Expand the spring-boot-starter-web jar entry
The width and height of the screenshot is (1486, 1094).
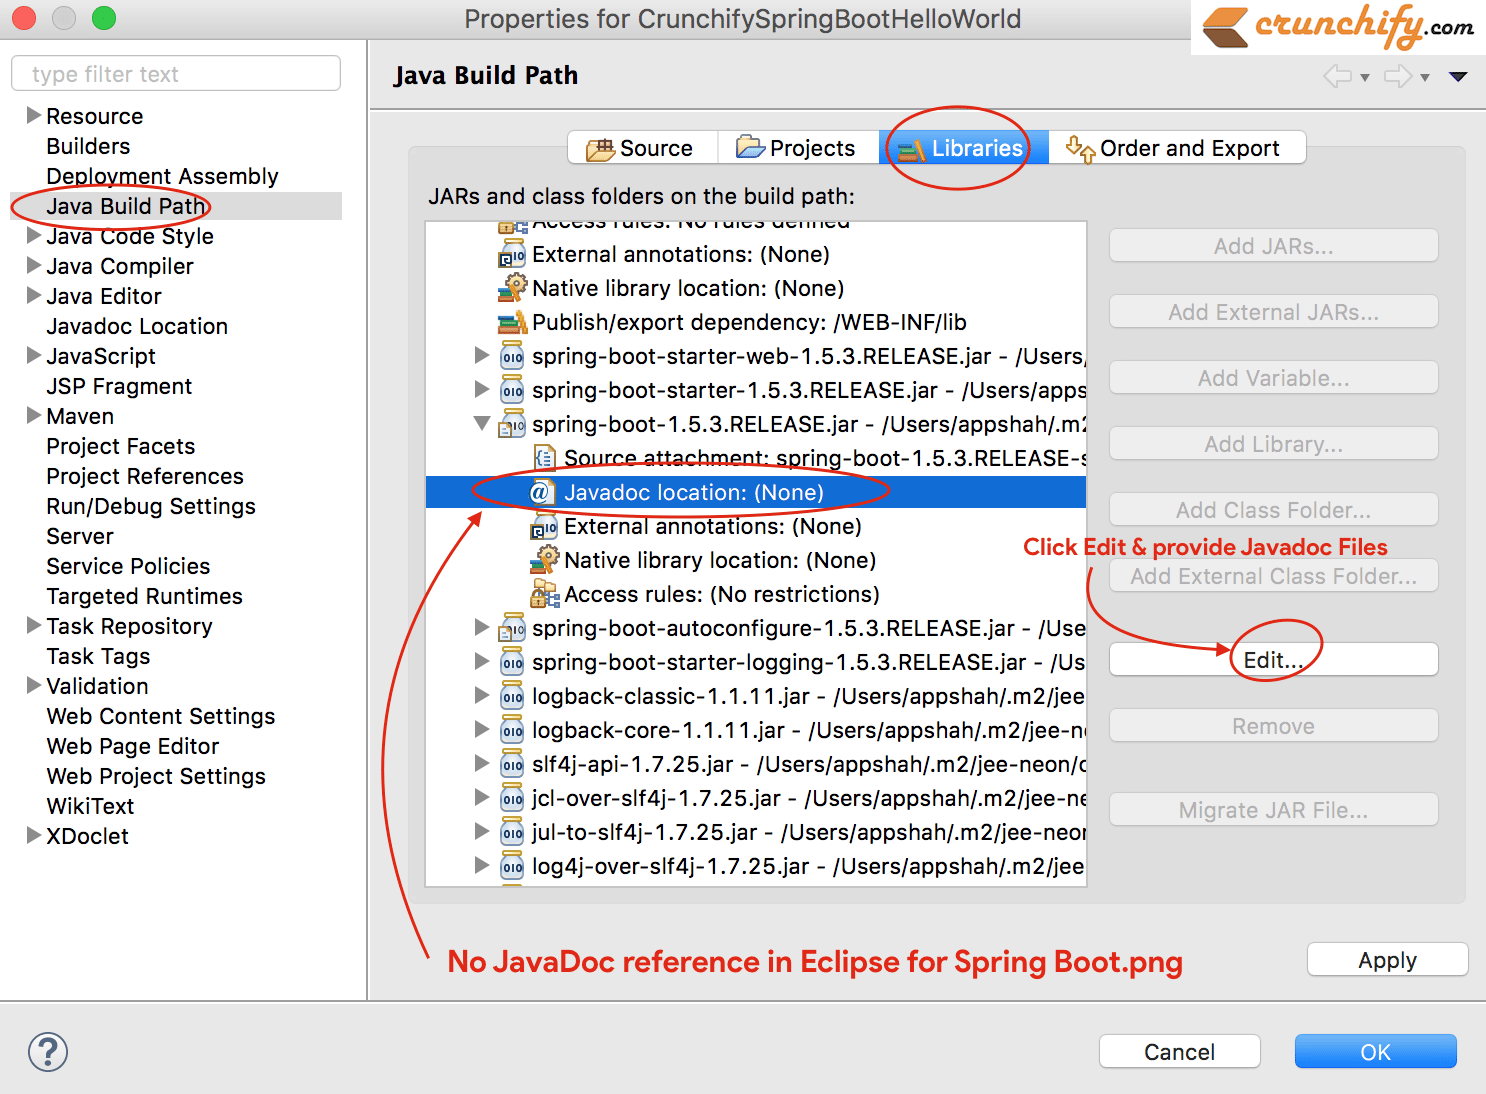click(x=481, y=355)
